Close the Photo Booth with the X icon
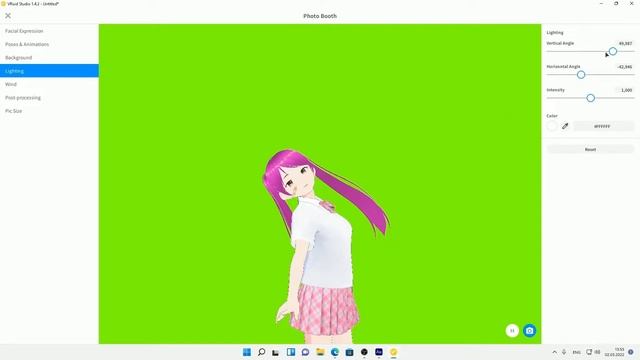This screenshot has height=360, width=640. click(x=8, y=16)
